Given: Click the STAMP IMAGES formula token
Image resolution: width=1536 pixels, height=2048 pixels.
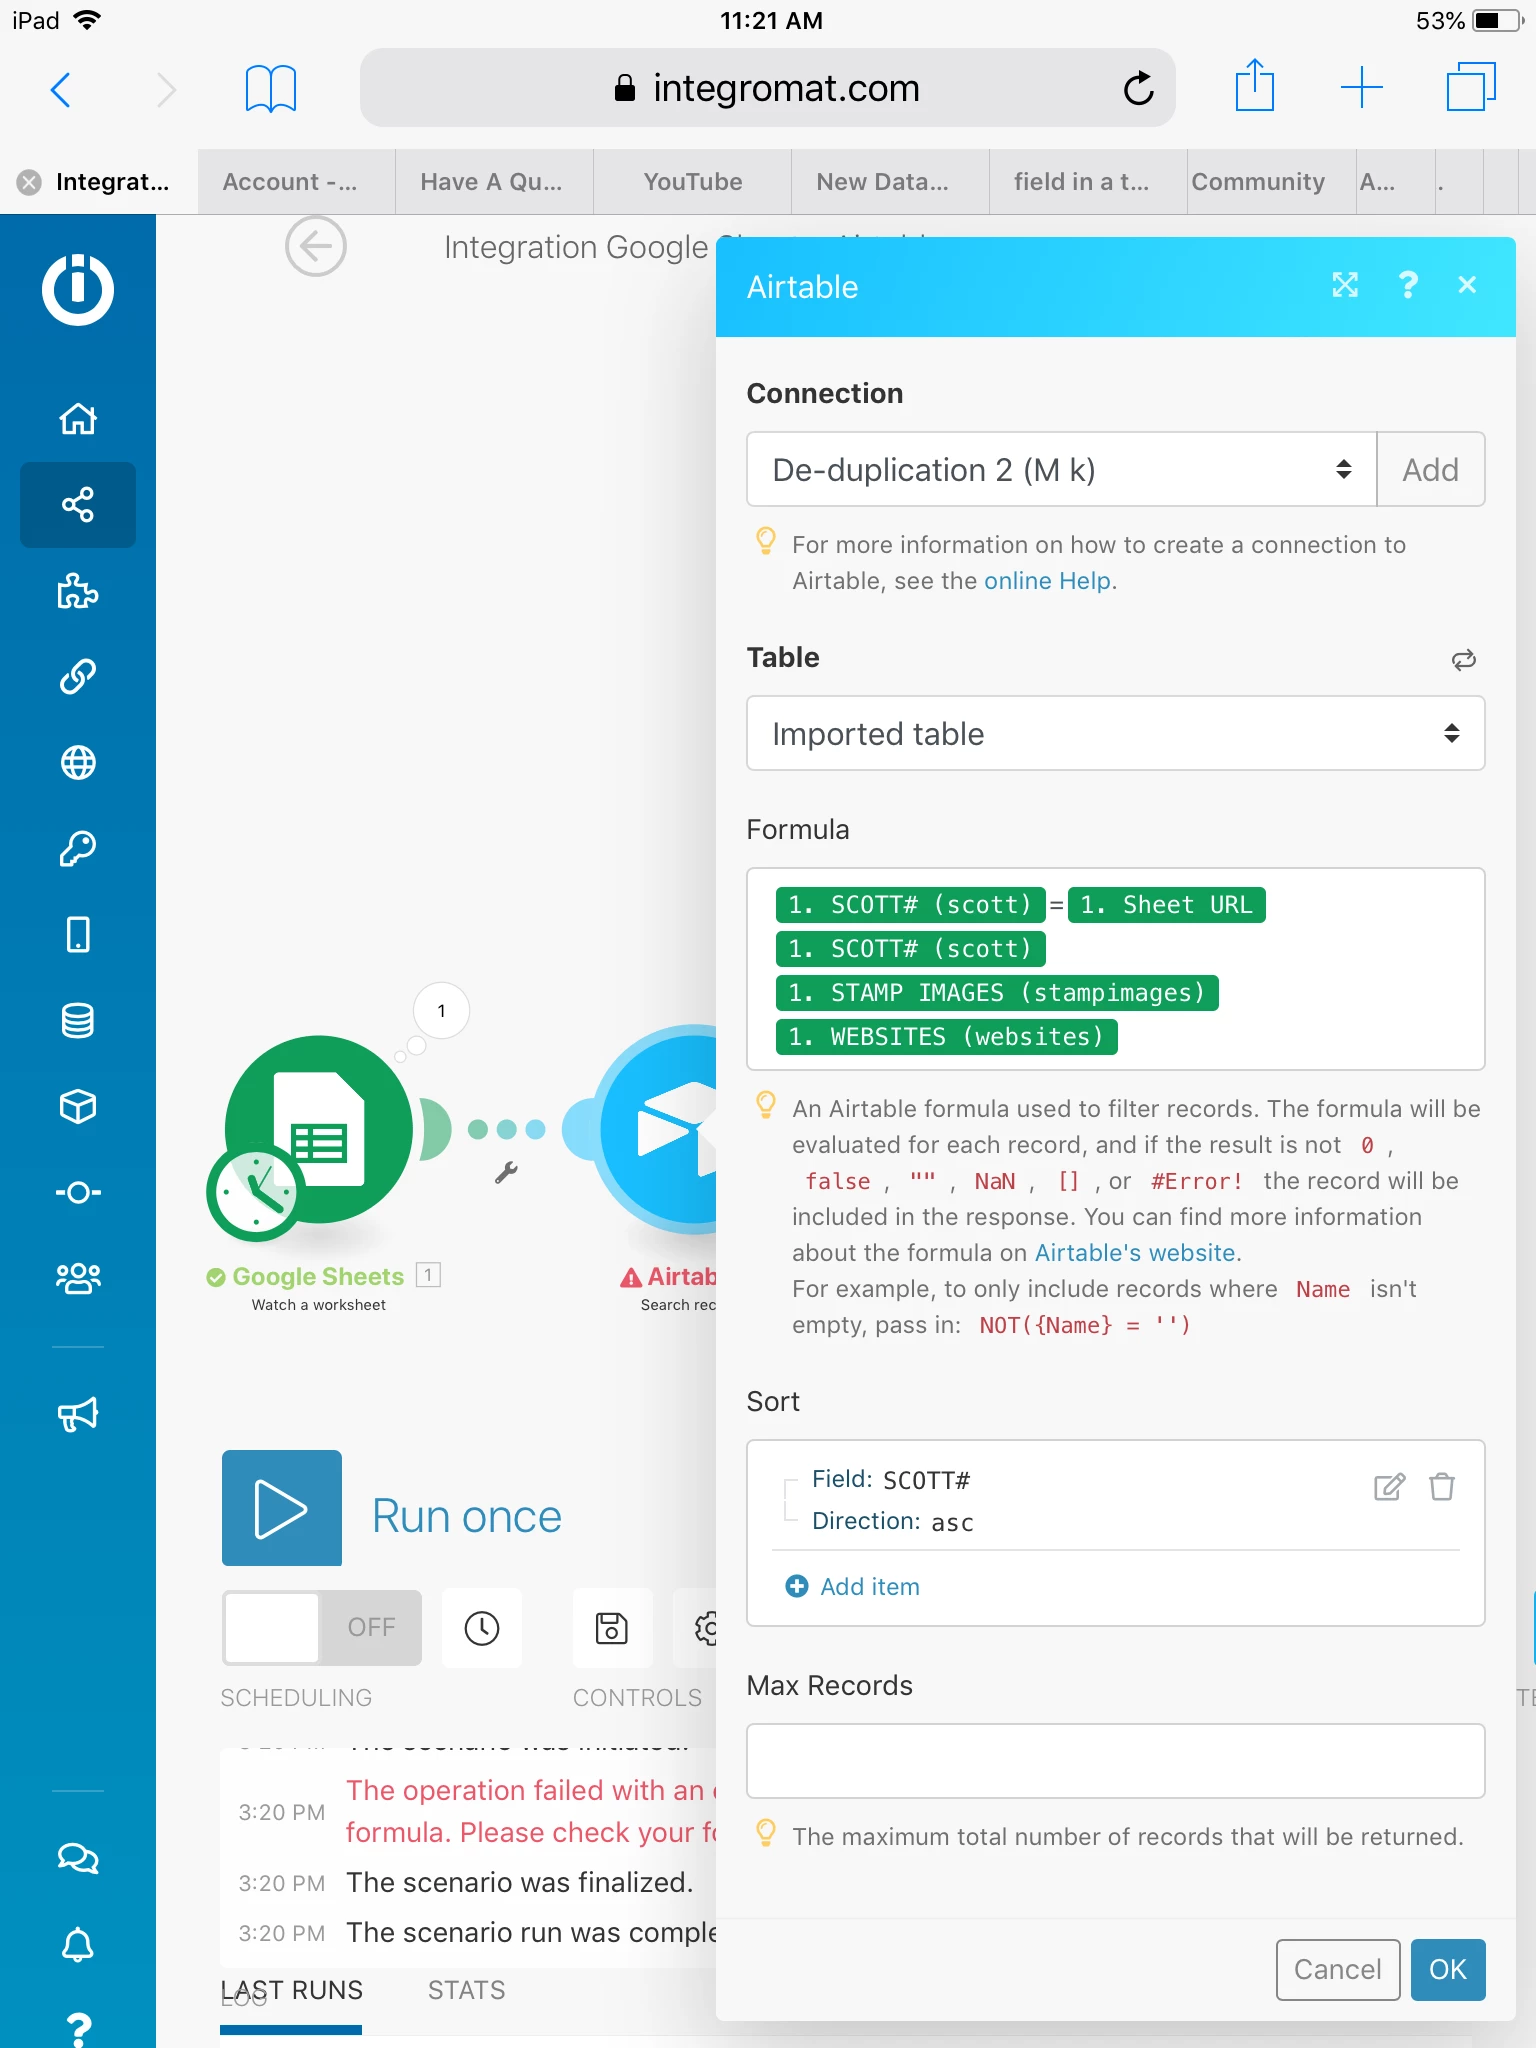Looking at the screenshot, I should [x=997, y=993].
